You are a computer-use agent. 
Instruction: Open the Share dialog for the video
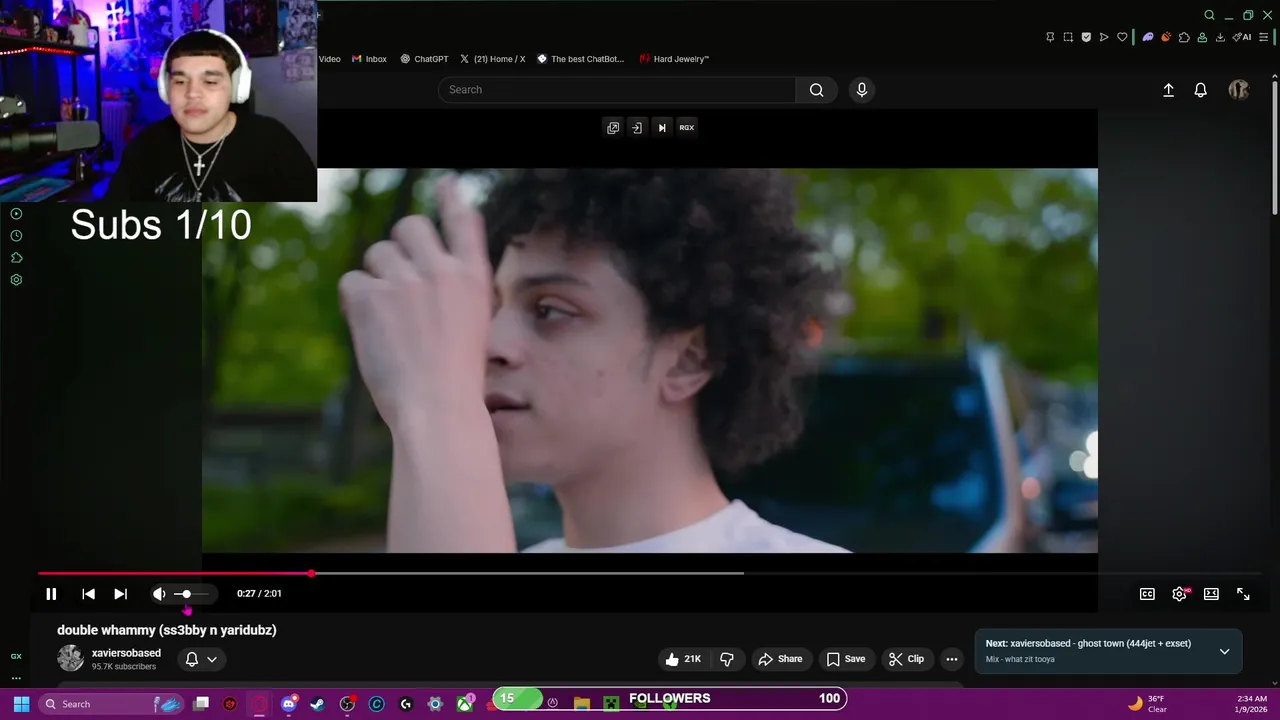click(x=780, y=659)
